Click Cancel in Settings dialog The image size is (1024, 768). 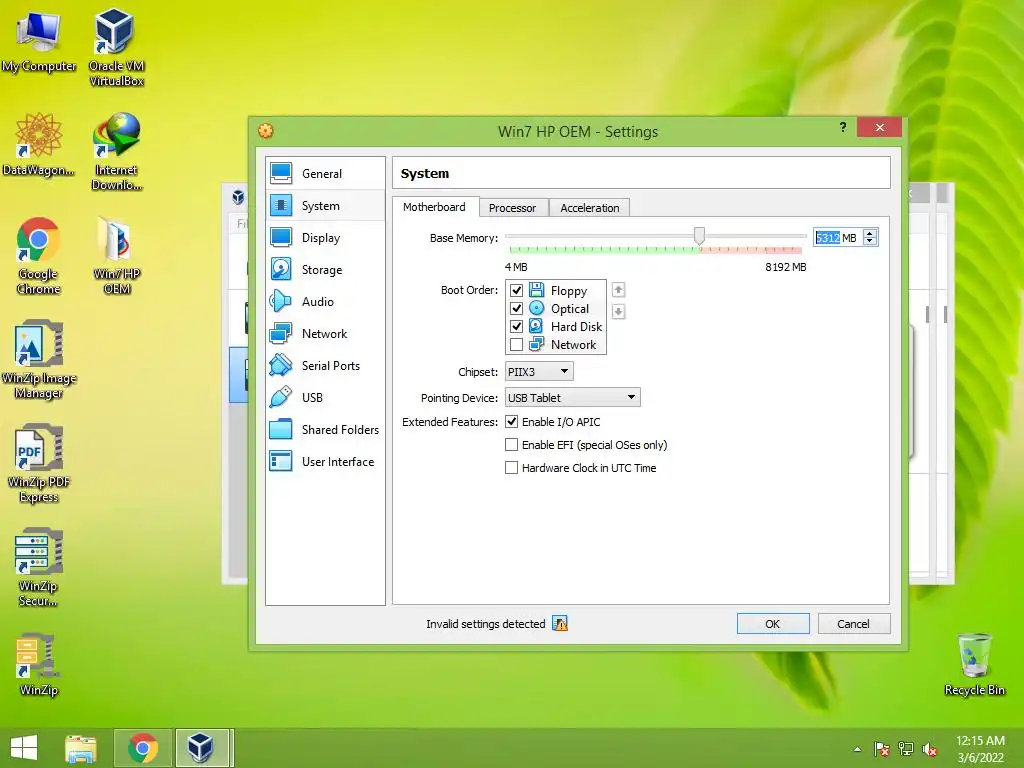pos(854,624)
